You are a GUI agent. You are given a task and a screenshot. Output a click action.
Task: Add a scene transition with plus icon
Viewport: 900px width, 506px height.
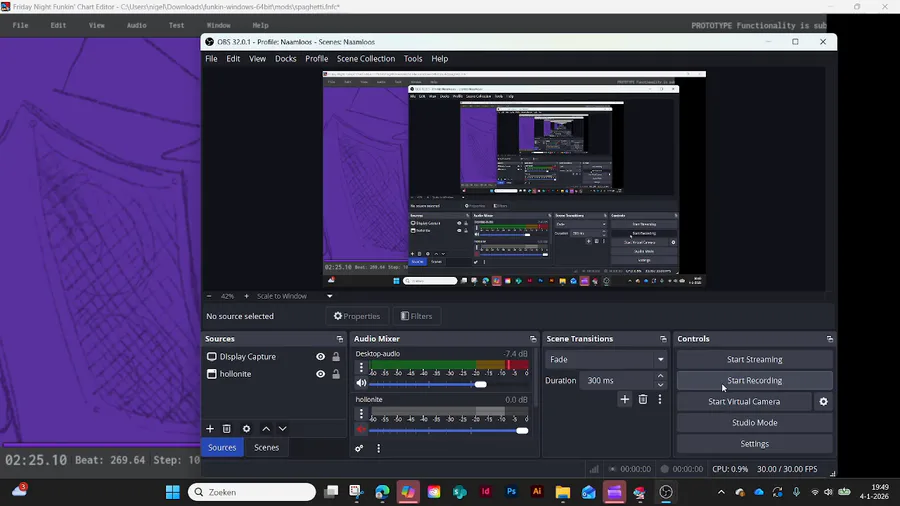click(624, 399)
